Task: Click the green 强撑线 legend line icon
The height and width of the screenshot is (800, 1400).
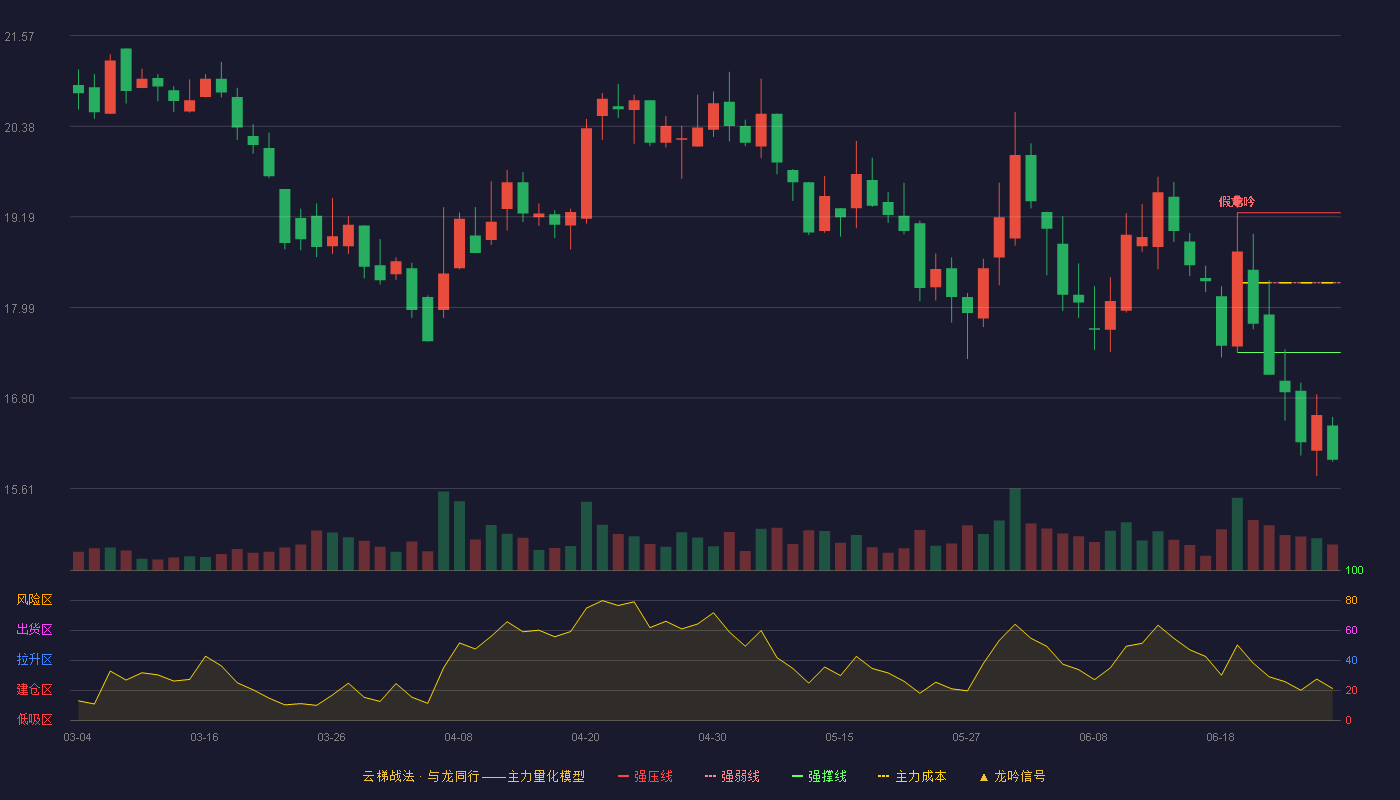Action: point(797,776)
